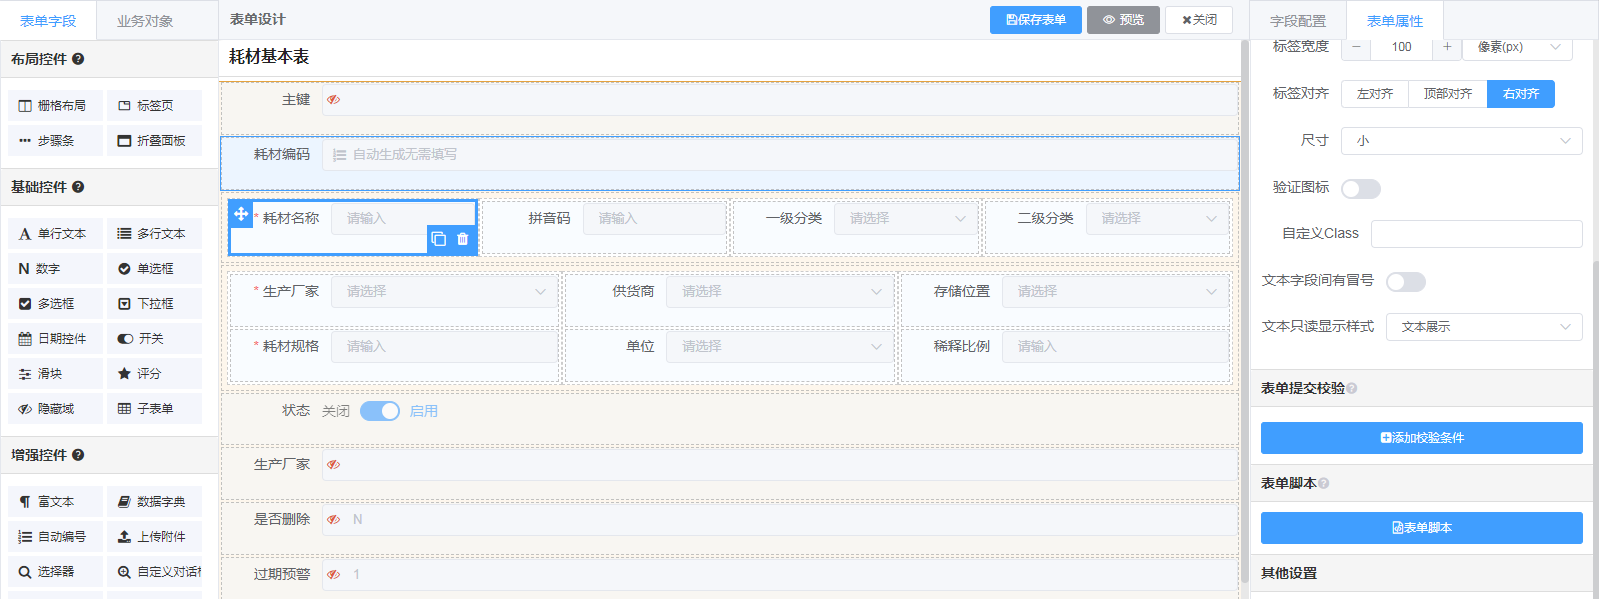
Task: Choose the 评分 star rating control
Action: coord(154,374)
